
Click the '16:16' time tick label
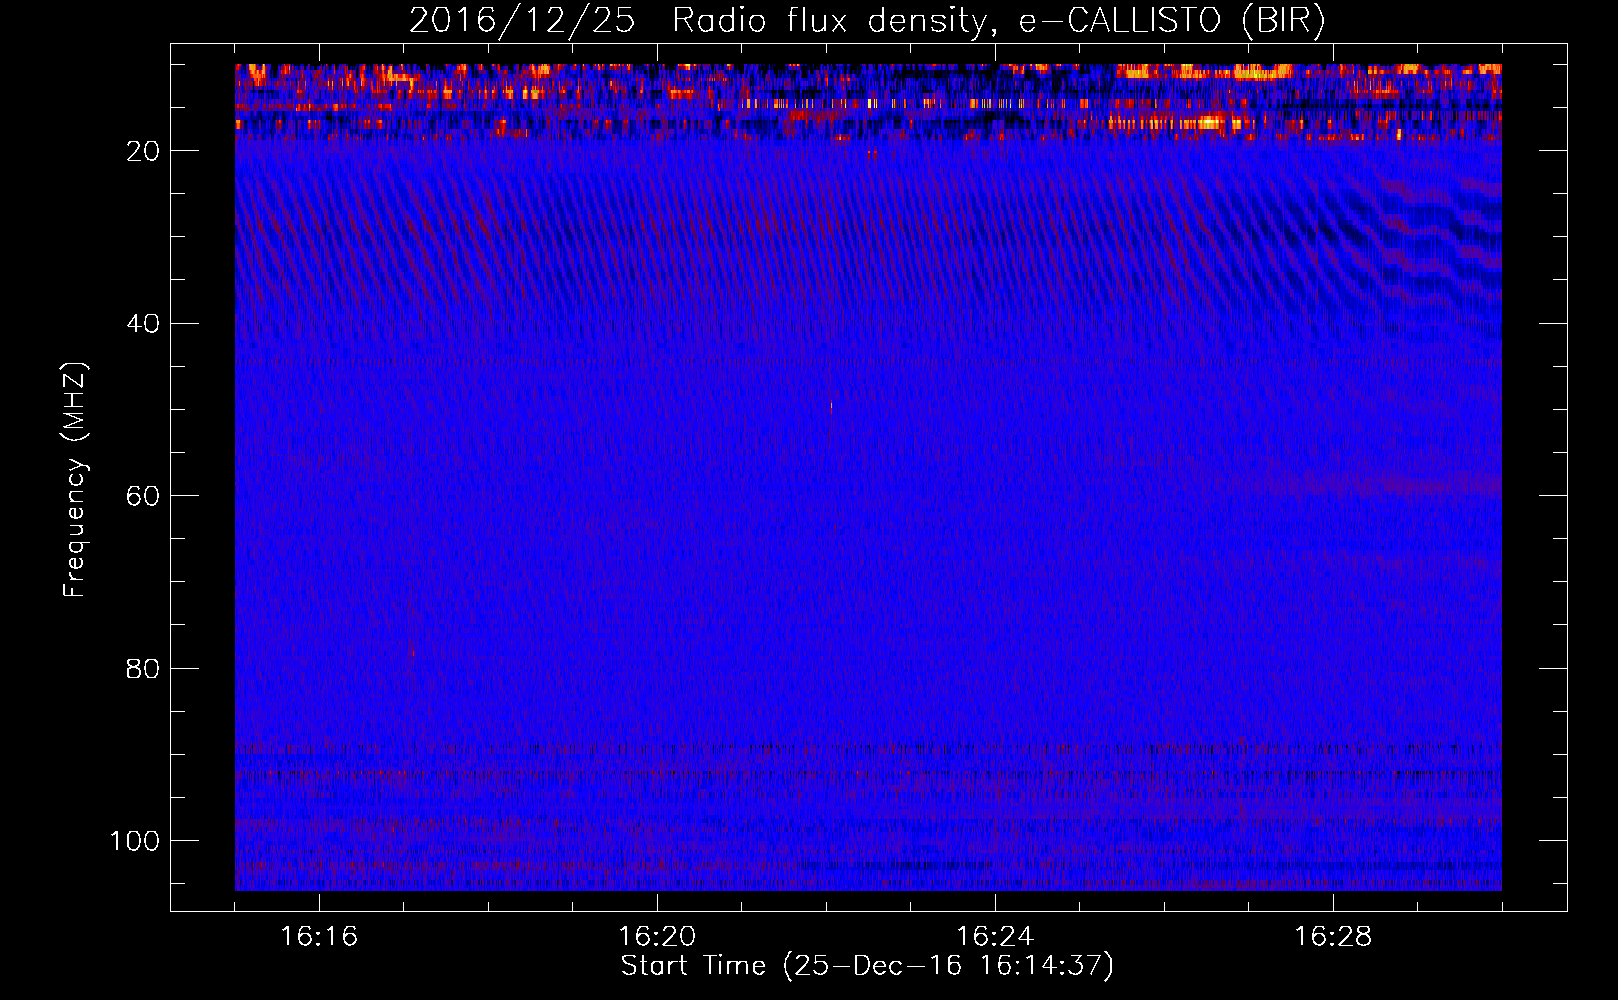319,937
